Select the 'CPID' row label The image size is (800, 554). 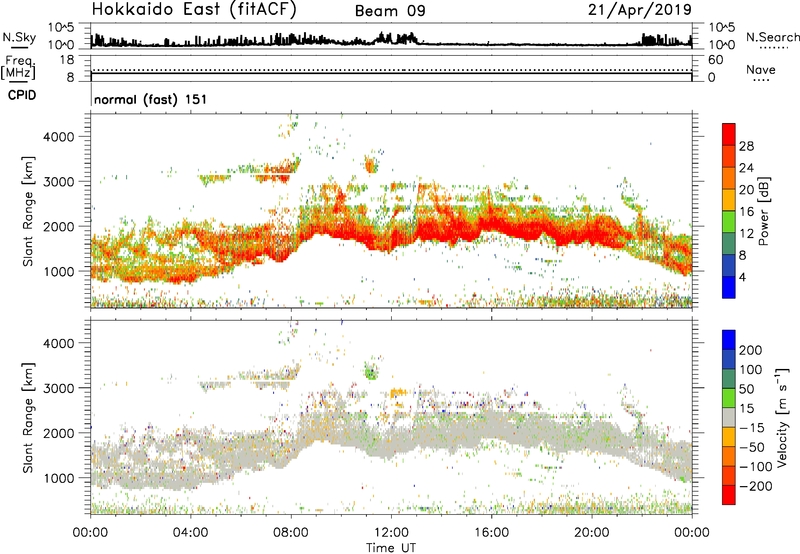pyautogui.click(x=22, y=95)
